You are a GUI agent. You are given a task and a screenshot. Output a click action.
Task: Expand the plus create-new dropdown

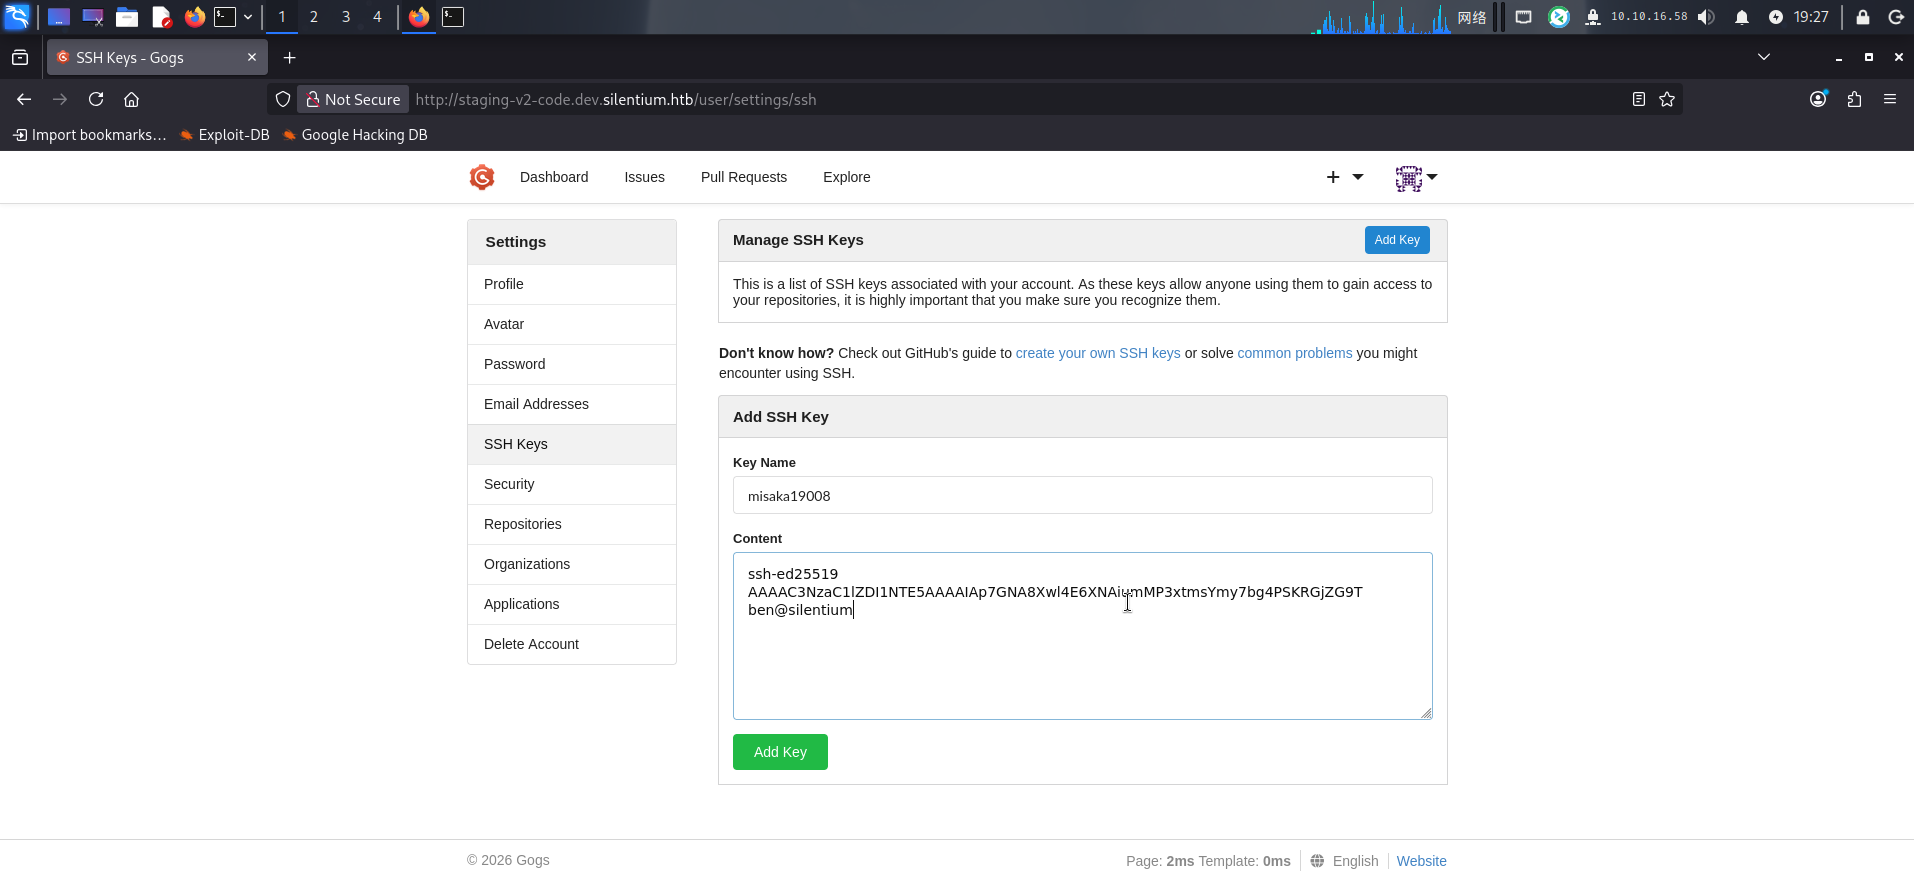click(1344, 177)
